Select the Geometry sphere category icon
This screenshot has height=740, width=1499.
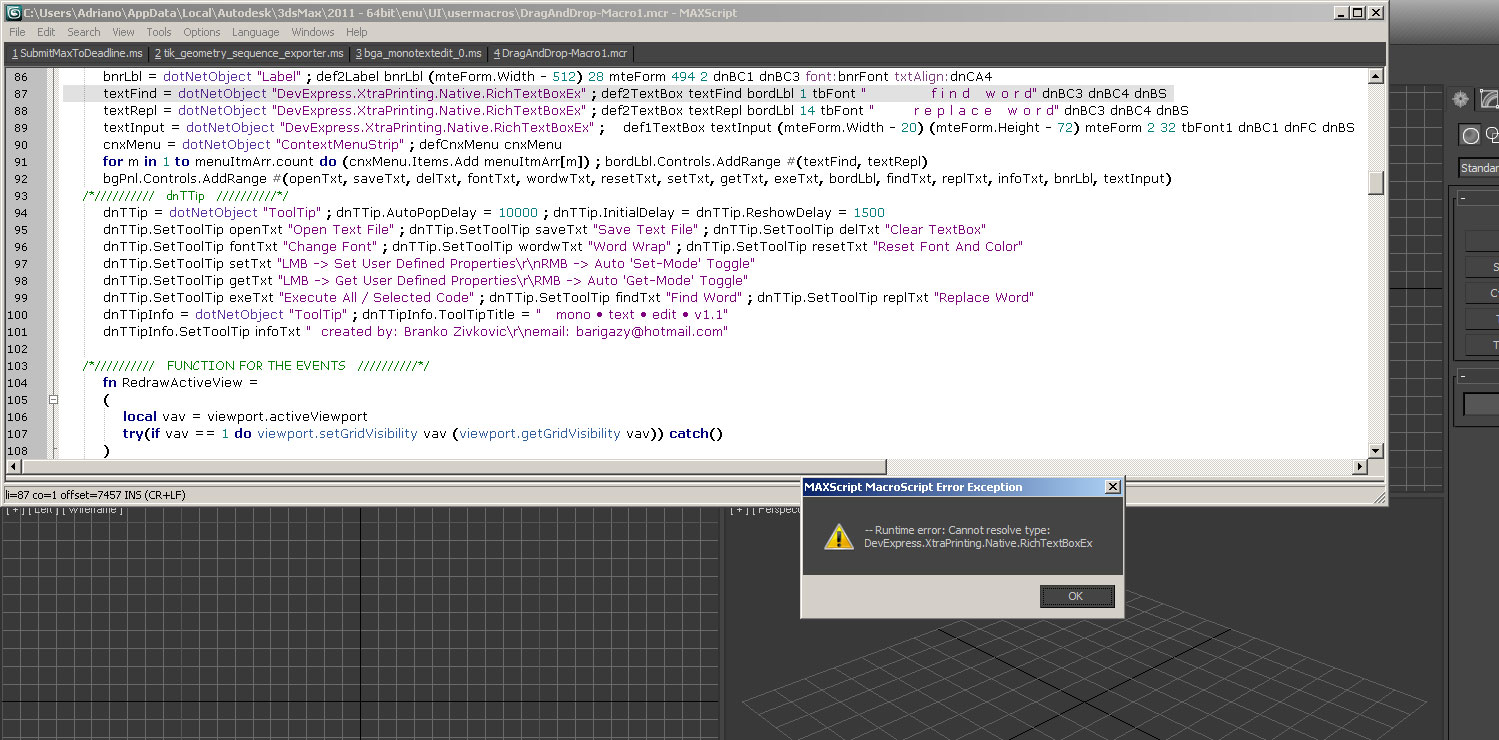point(1470,136)
